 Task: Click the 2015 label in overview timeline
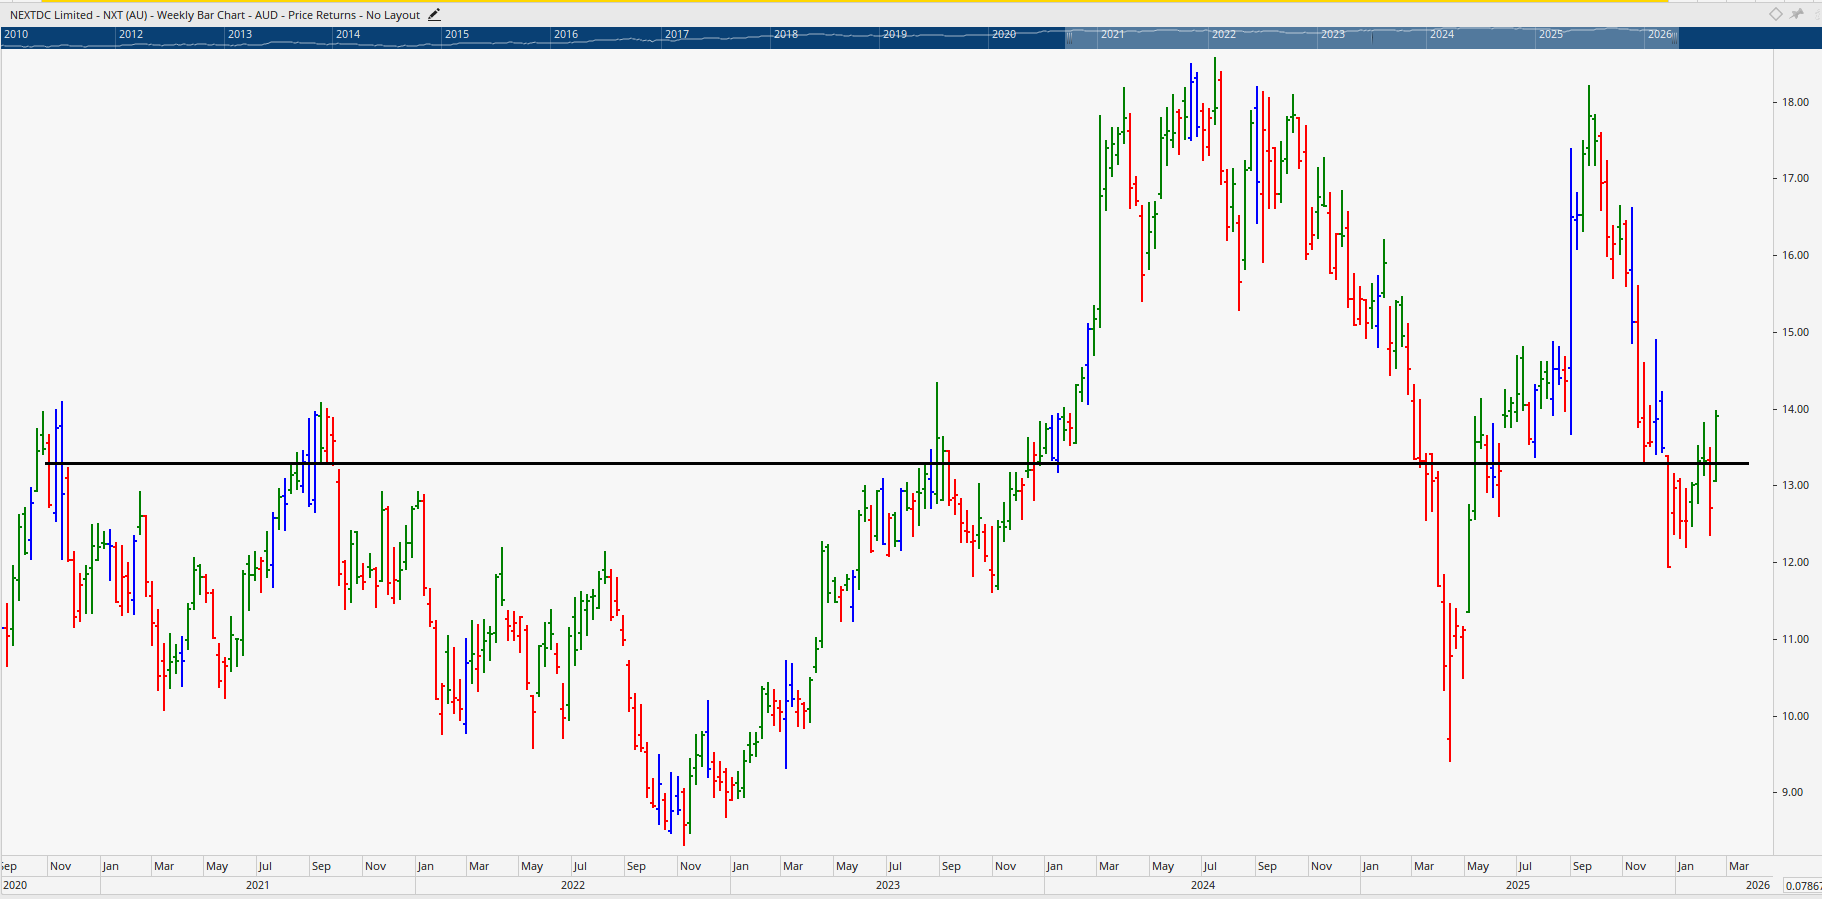pos(457,34)
